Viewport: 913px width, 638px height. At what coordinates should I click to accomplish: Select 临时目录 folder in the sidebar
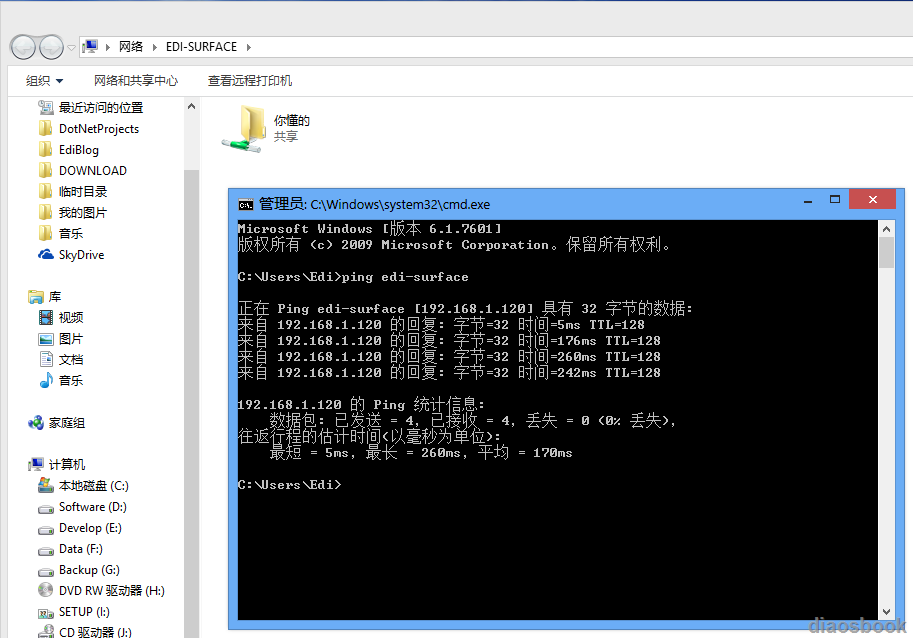83,192
